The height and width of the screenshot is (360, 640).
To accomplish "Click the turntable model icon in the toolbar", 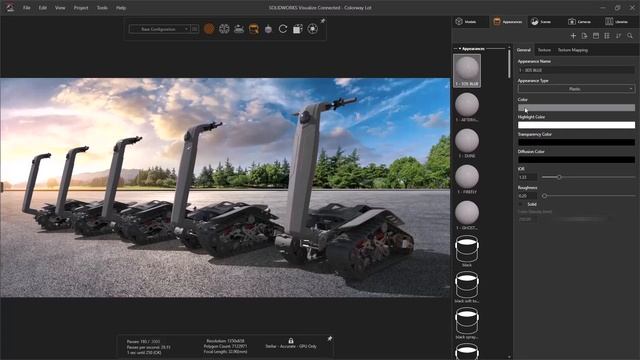I will [239, 29].
